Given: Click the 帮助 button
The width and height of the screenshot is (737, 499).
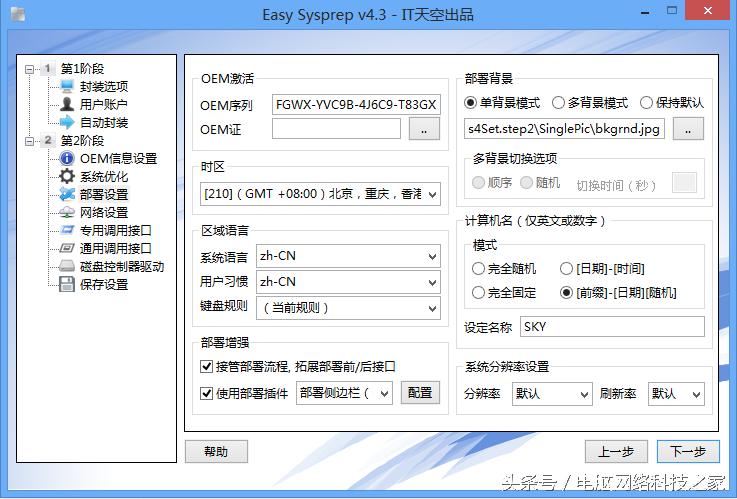Looking at the screenshot, I should pos(216,452).
